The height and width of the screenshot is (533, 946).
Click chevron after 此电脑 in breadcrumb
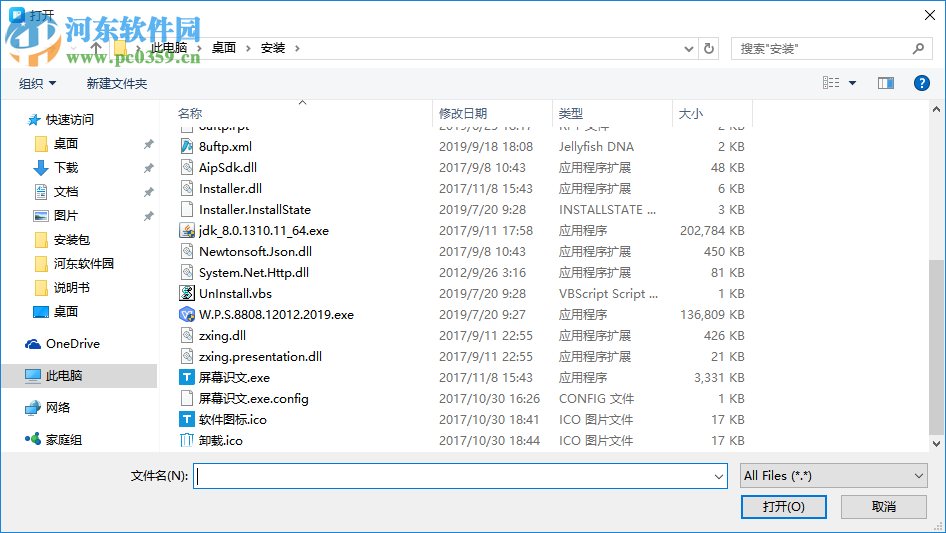[x=199, y=48]
